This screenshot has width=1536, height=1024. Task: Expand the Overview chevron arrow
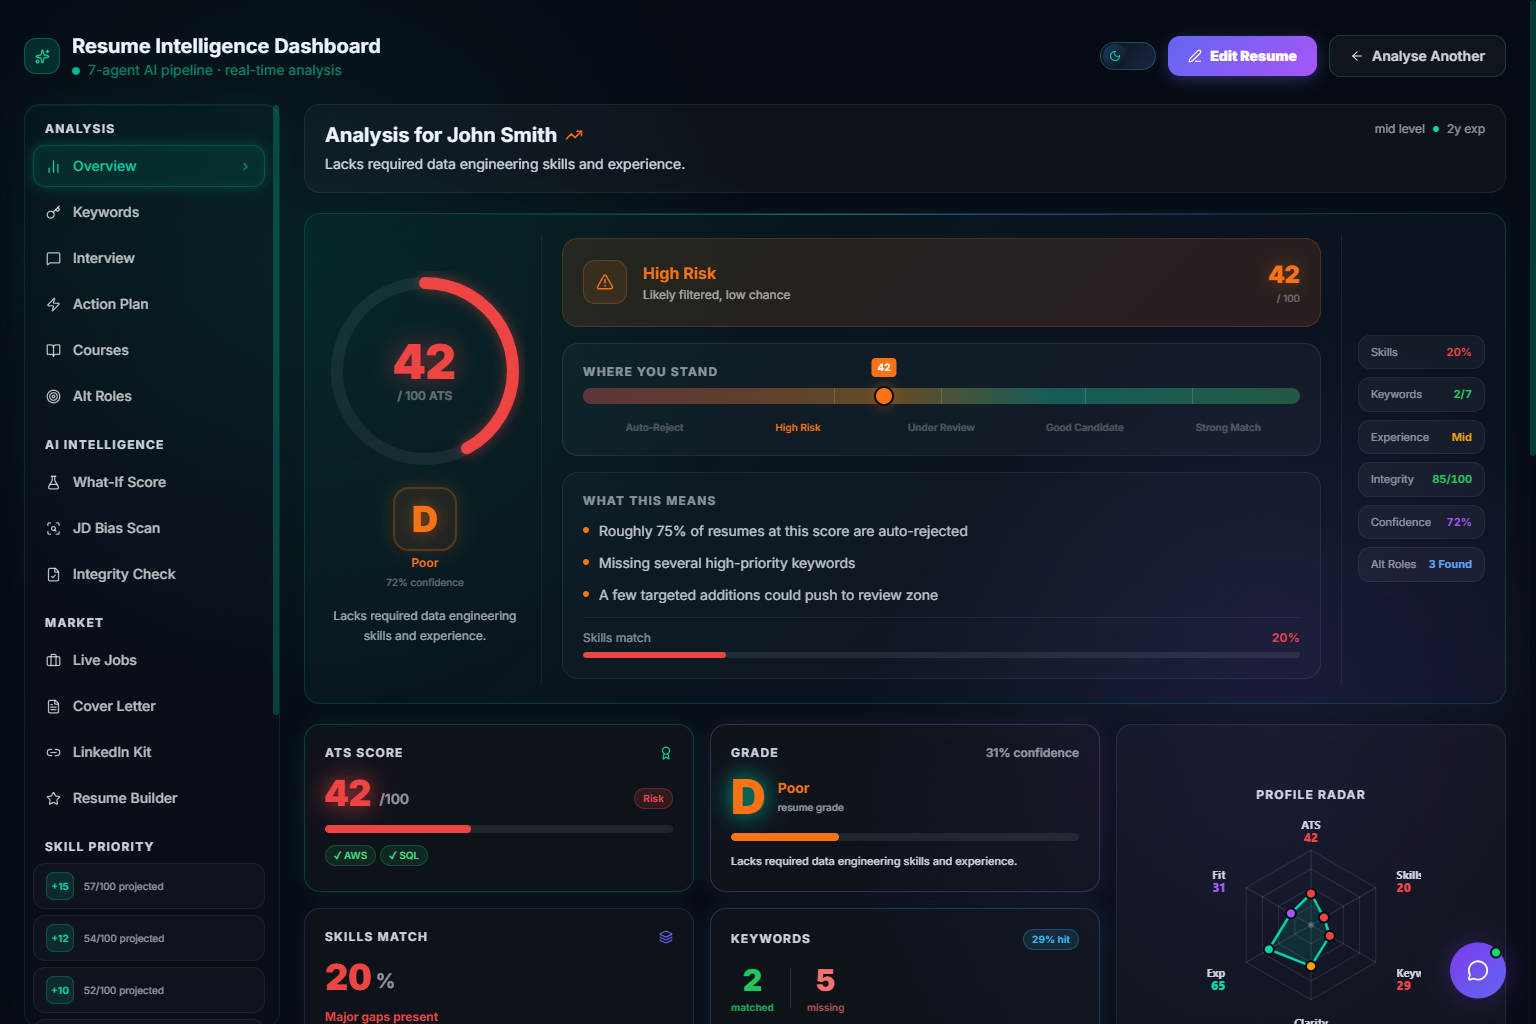pos(245,166)
